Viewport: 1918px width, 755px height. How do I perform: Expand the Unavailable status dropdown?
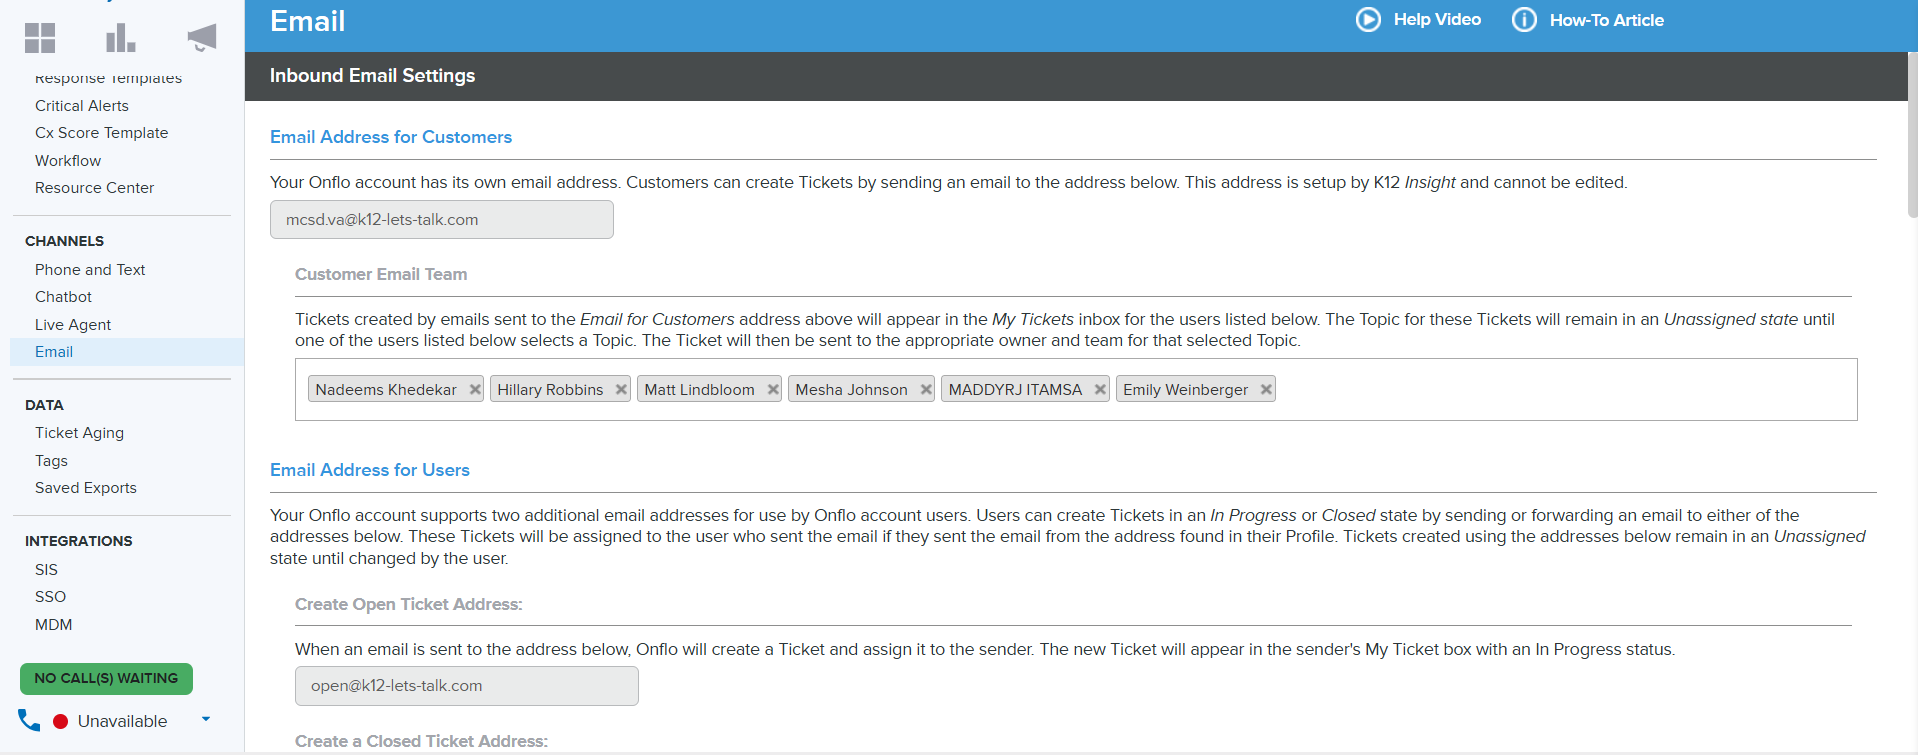tap(206, 719)
